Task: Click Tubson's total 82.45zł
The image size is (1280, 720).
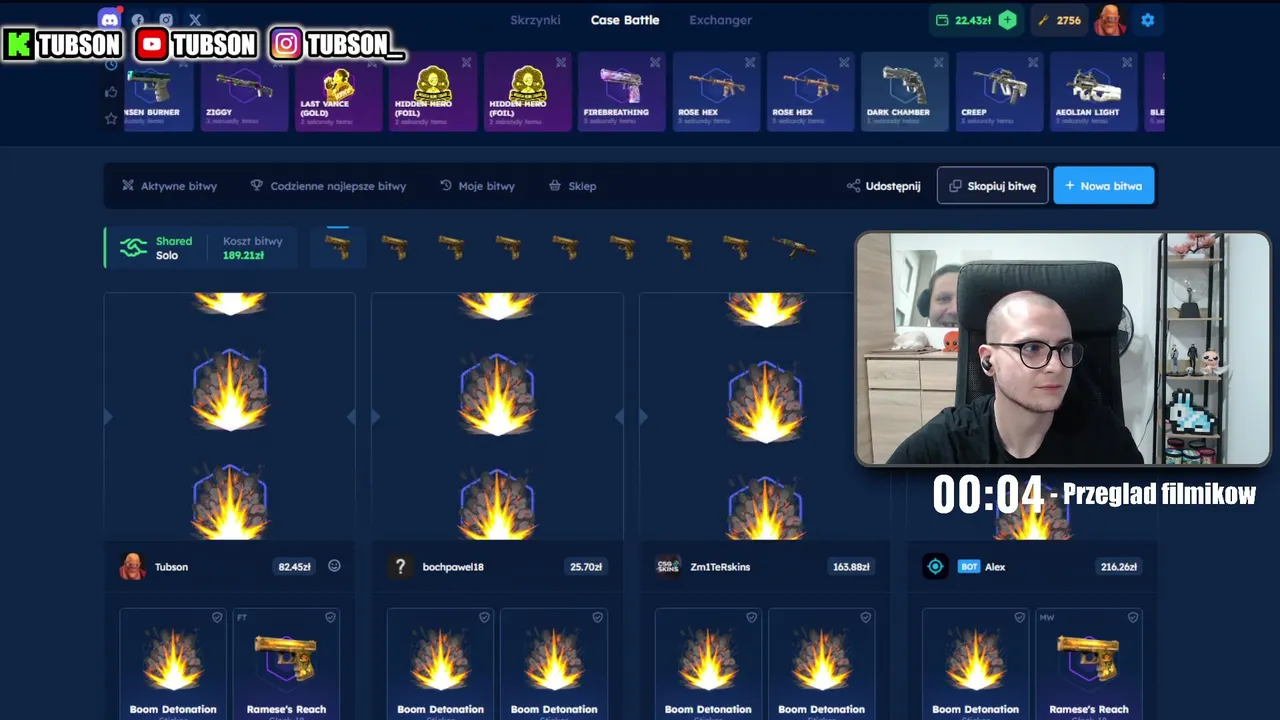Action: (294, 567)
